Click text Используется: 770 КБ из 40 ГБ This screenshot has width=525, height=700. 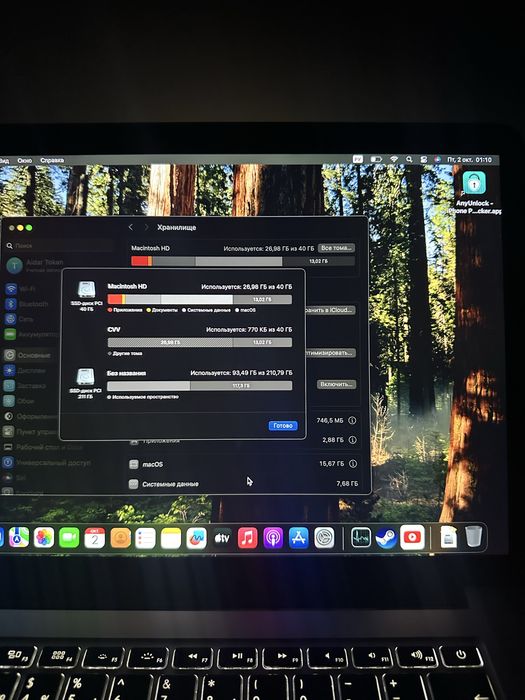249,329
